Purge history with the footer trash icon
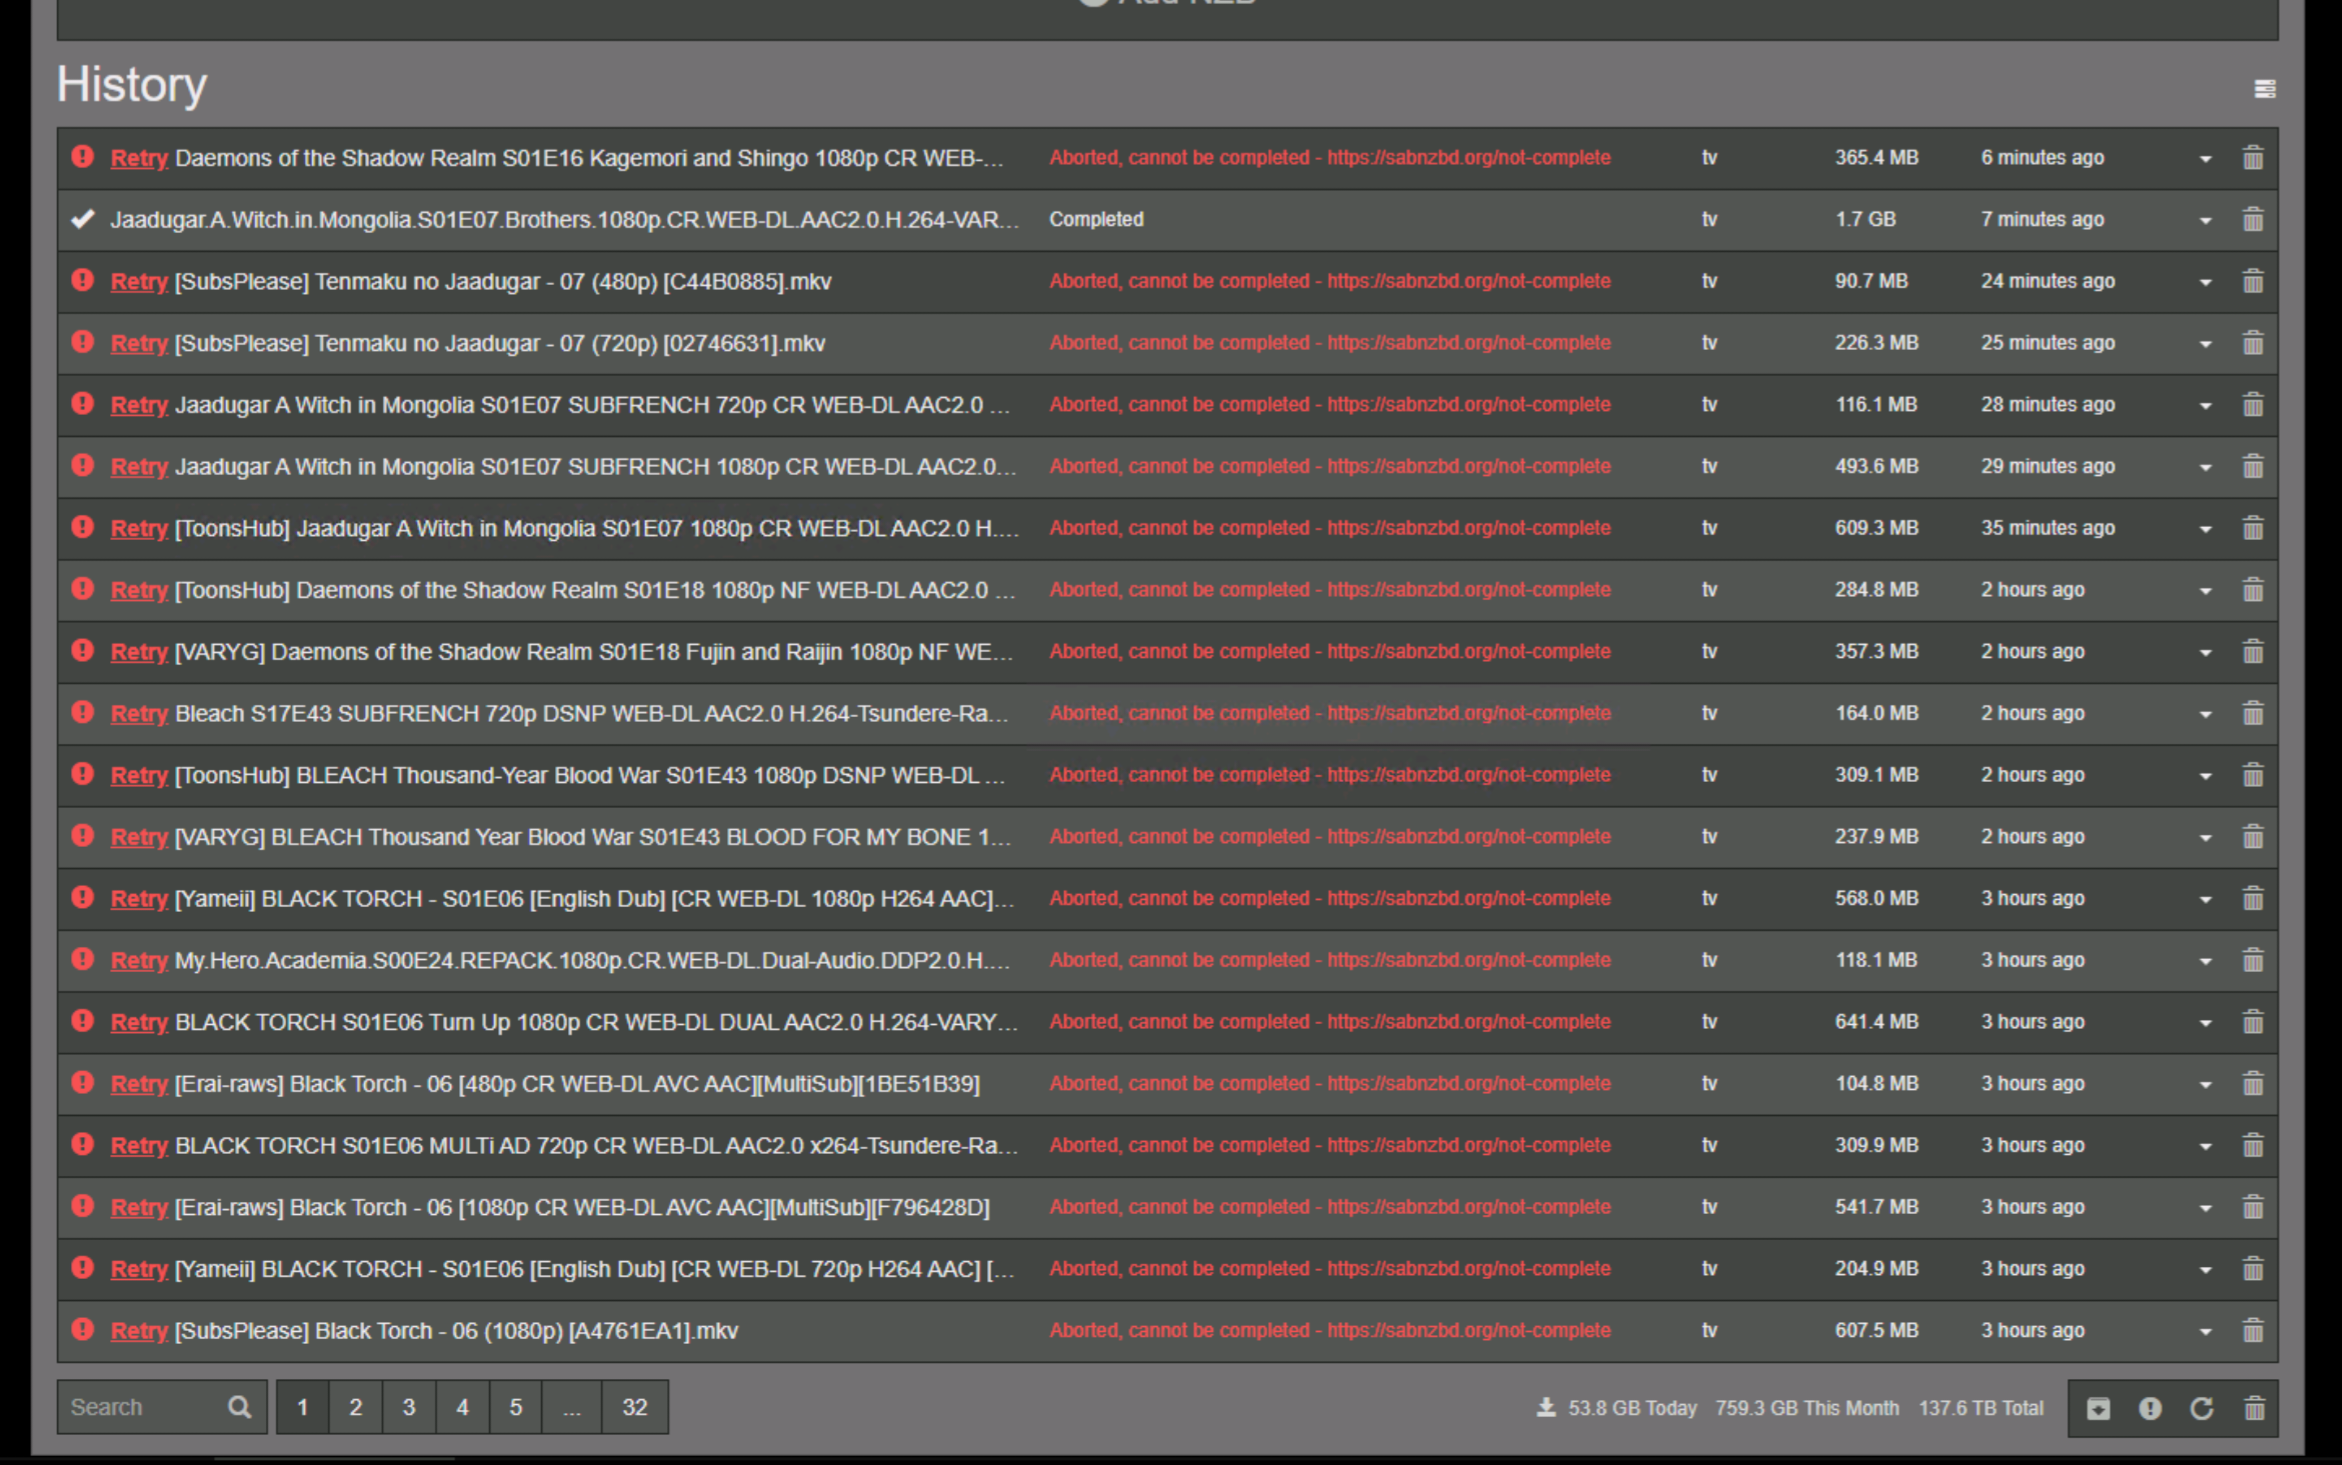Viewport: 2342px width, 1465px height. pos(2254,1409)
